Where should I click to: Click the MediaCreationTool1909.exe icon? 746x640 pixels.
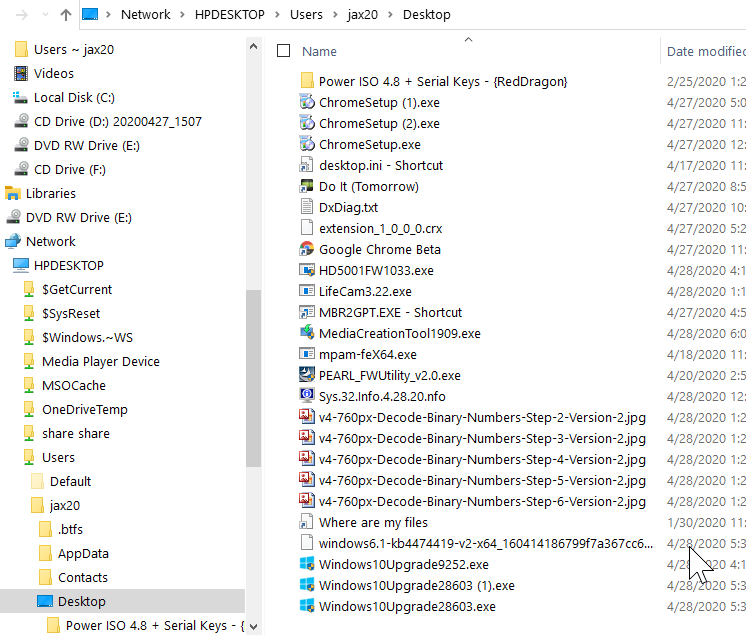point(307,333)
